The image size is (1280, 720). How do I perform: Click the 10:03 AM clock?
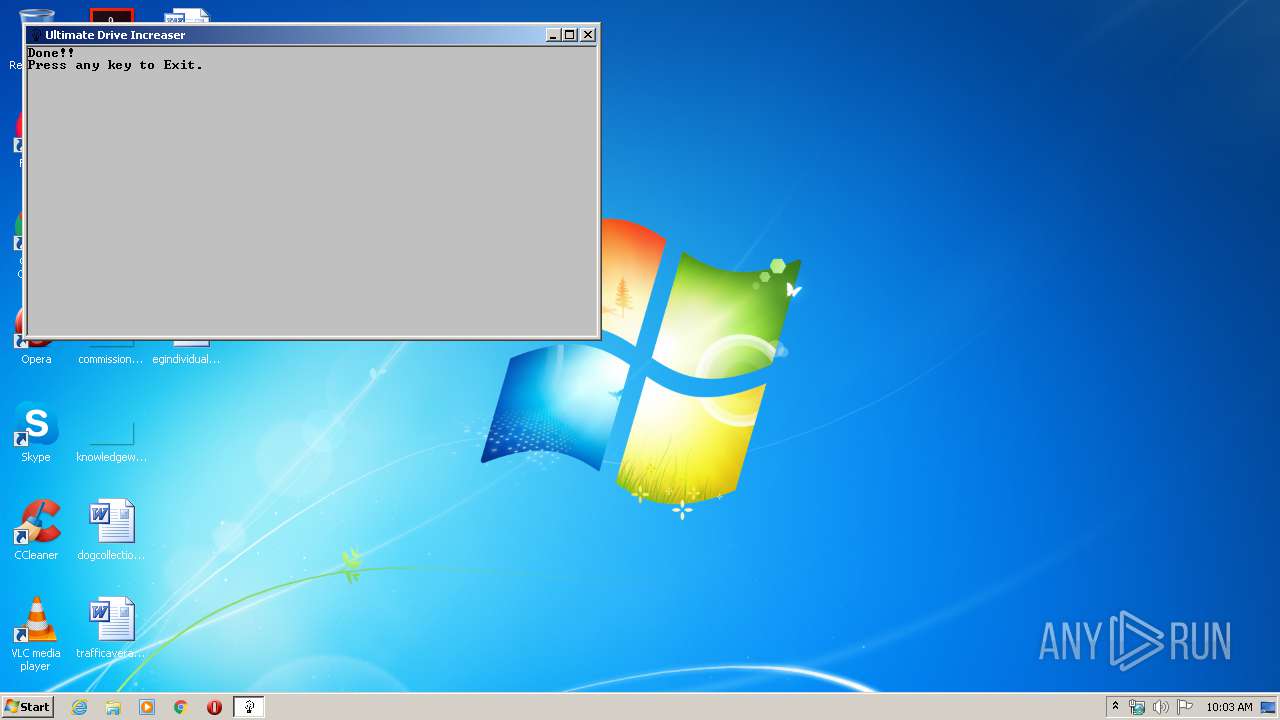coord(1229,707)
